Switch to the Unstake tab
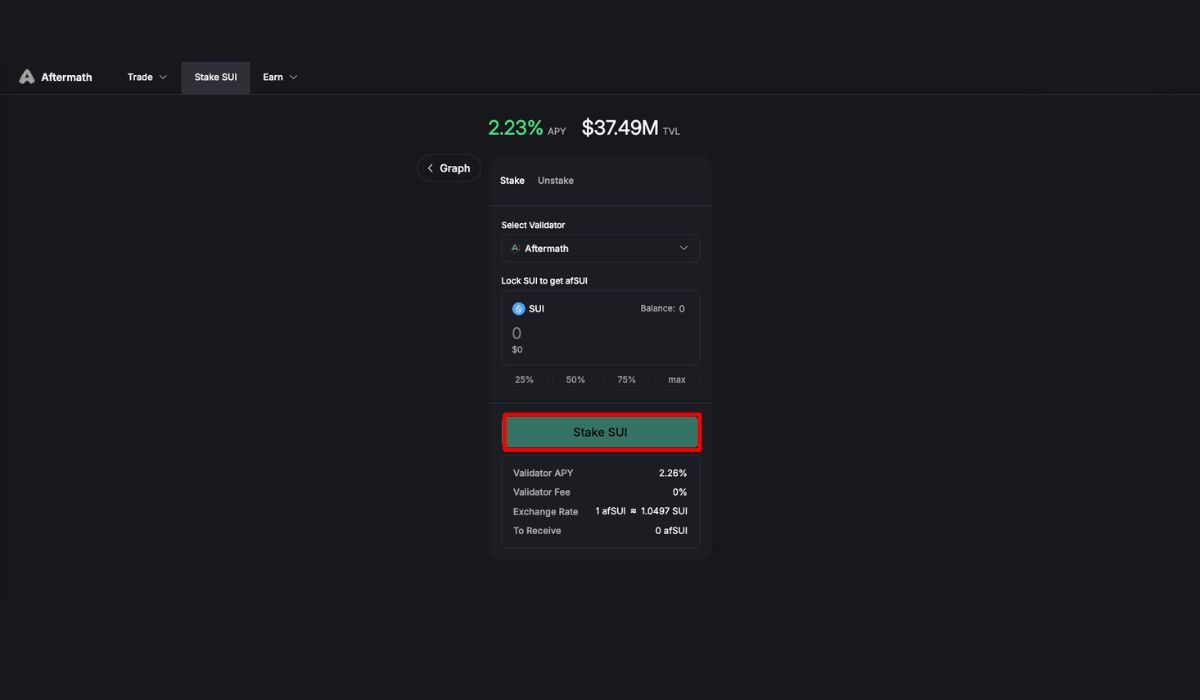 pyautogui.click(x=556, y=181)
